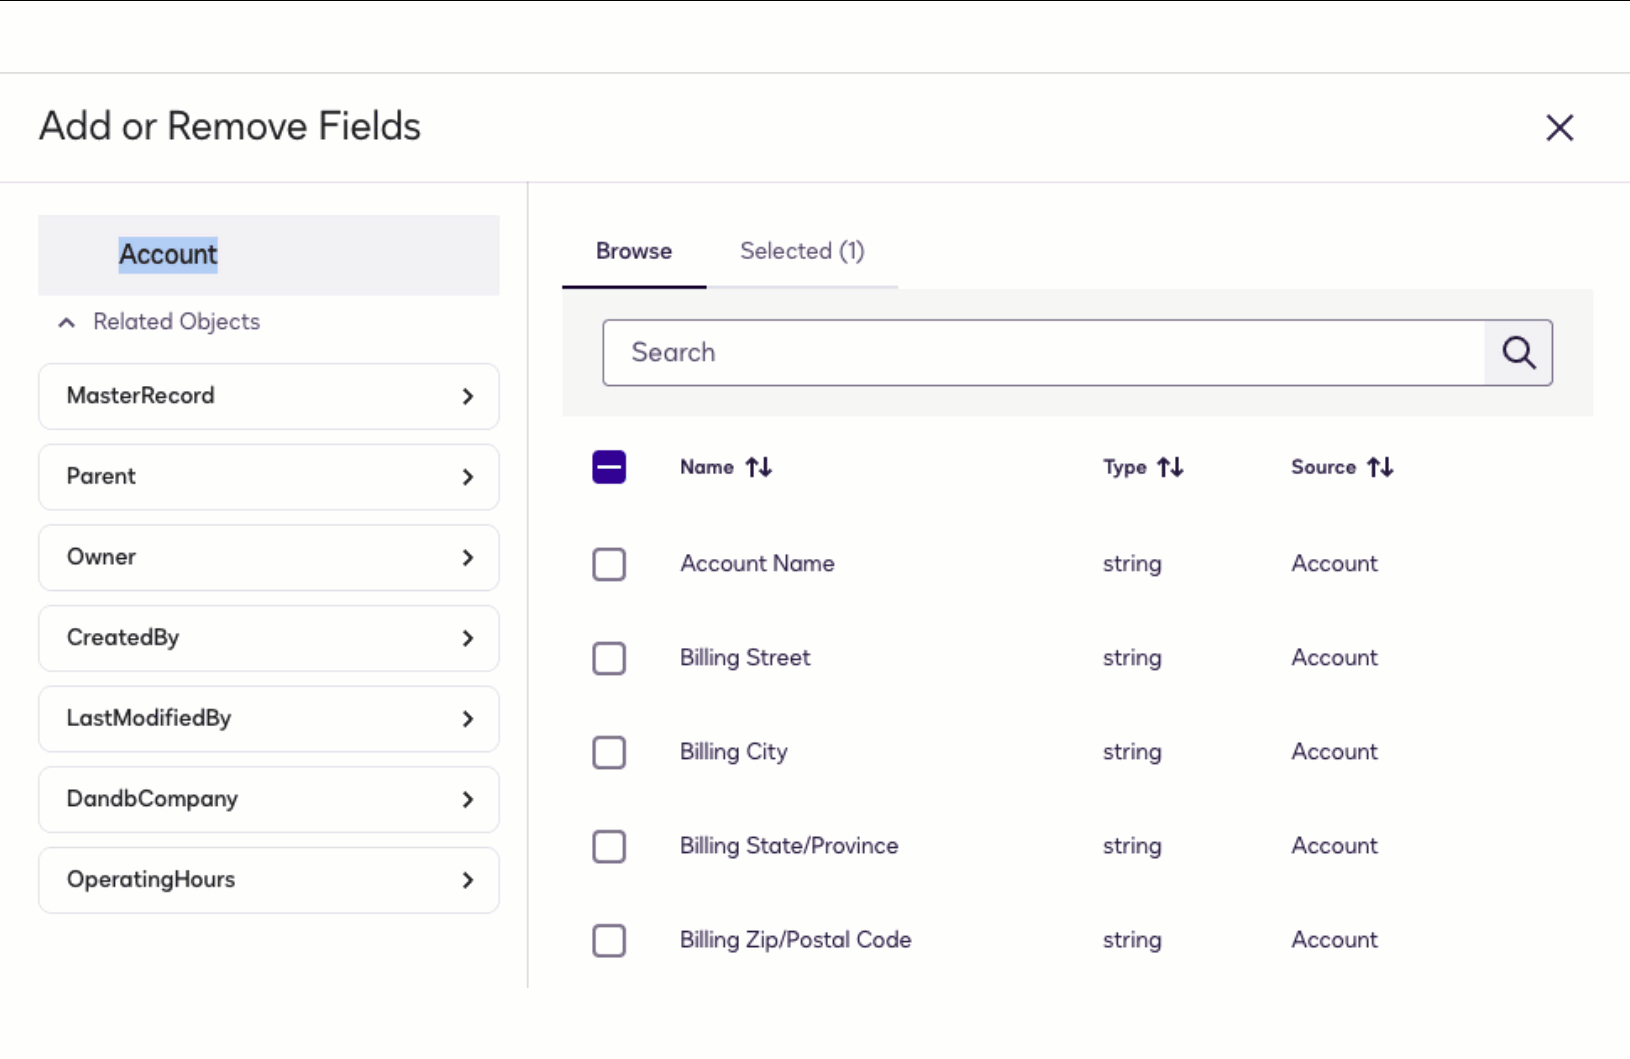Screen dimensions: 1630x1059
Task: Toggle the select-all header checkbox
Action: tap(609, 467)
